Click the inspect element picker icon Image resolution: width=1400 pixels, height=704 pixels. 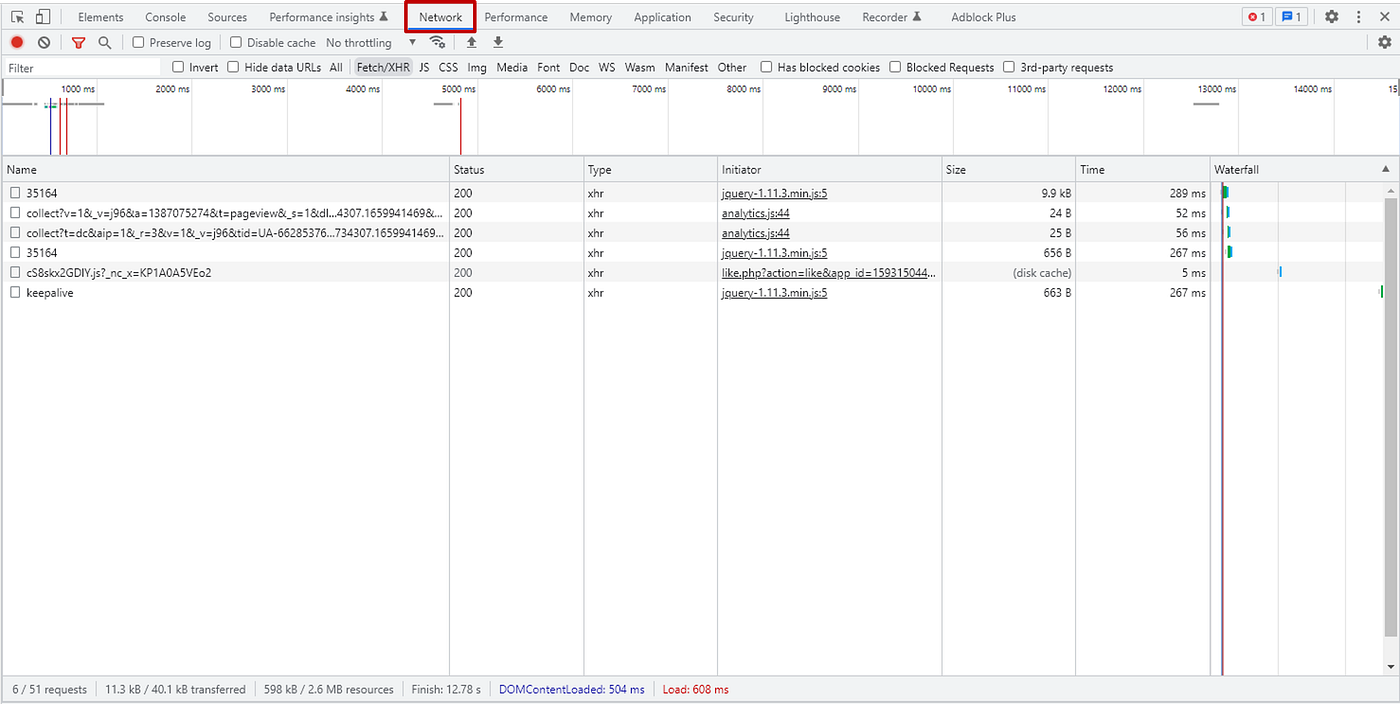click(17, 17)
